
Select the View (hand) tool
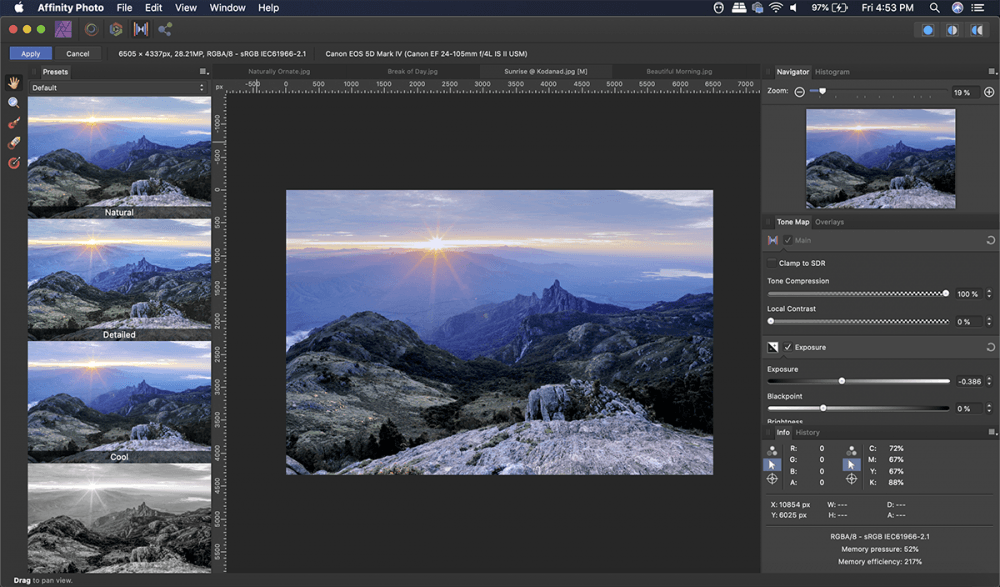click(x=14, y=83)
